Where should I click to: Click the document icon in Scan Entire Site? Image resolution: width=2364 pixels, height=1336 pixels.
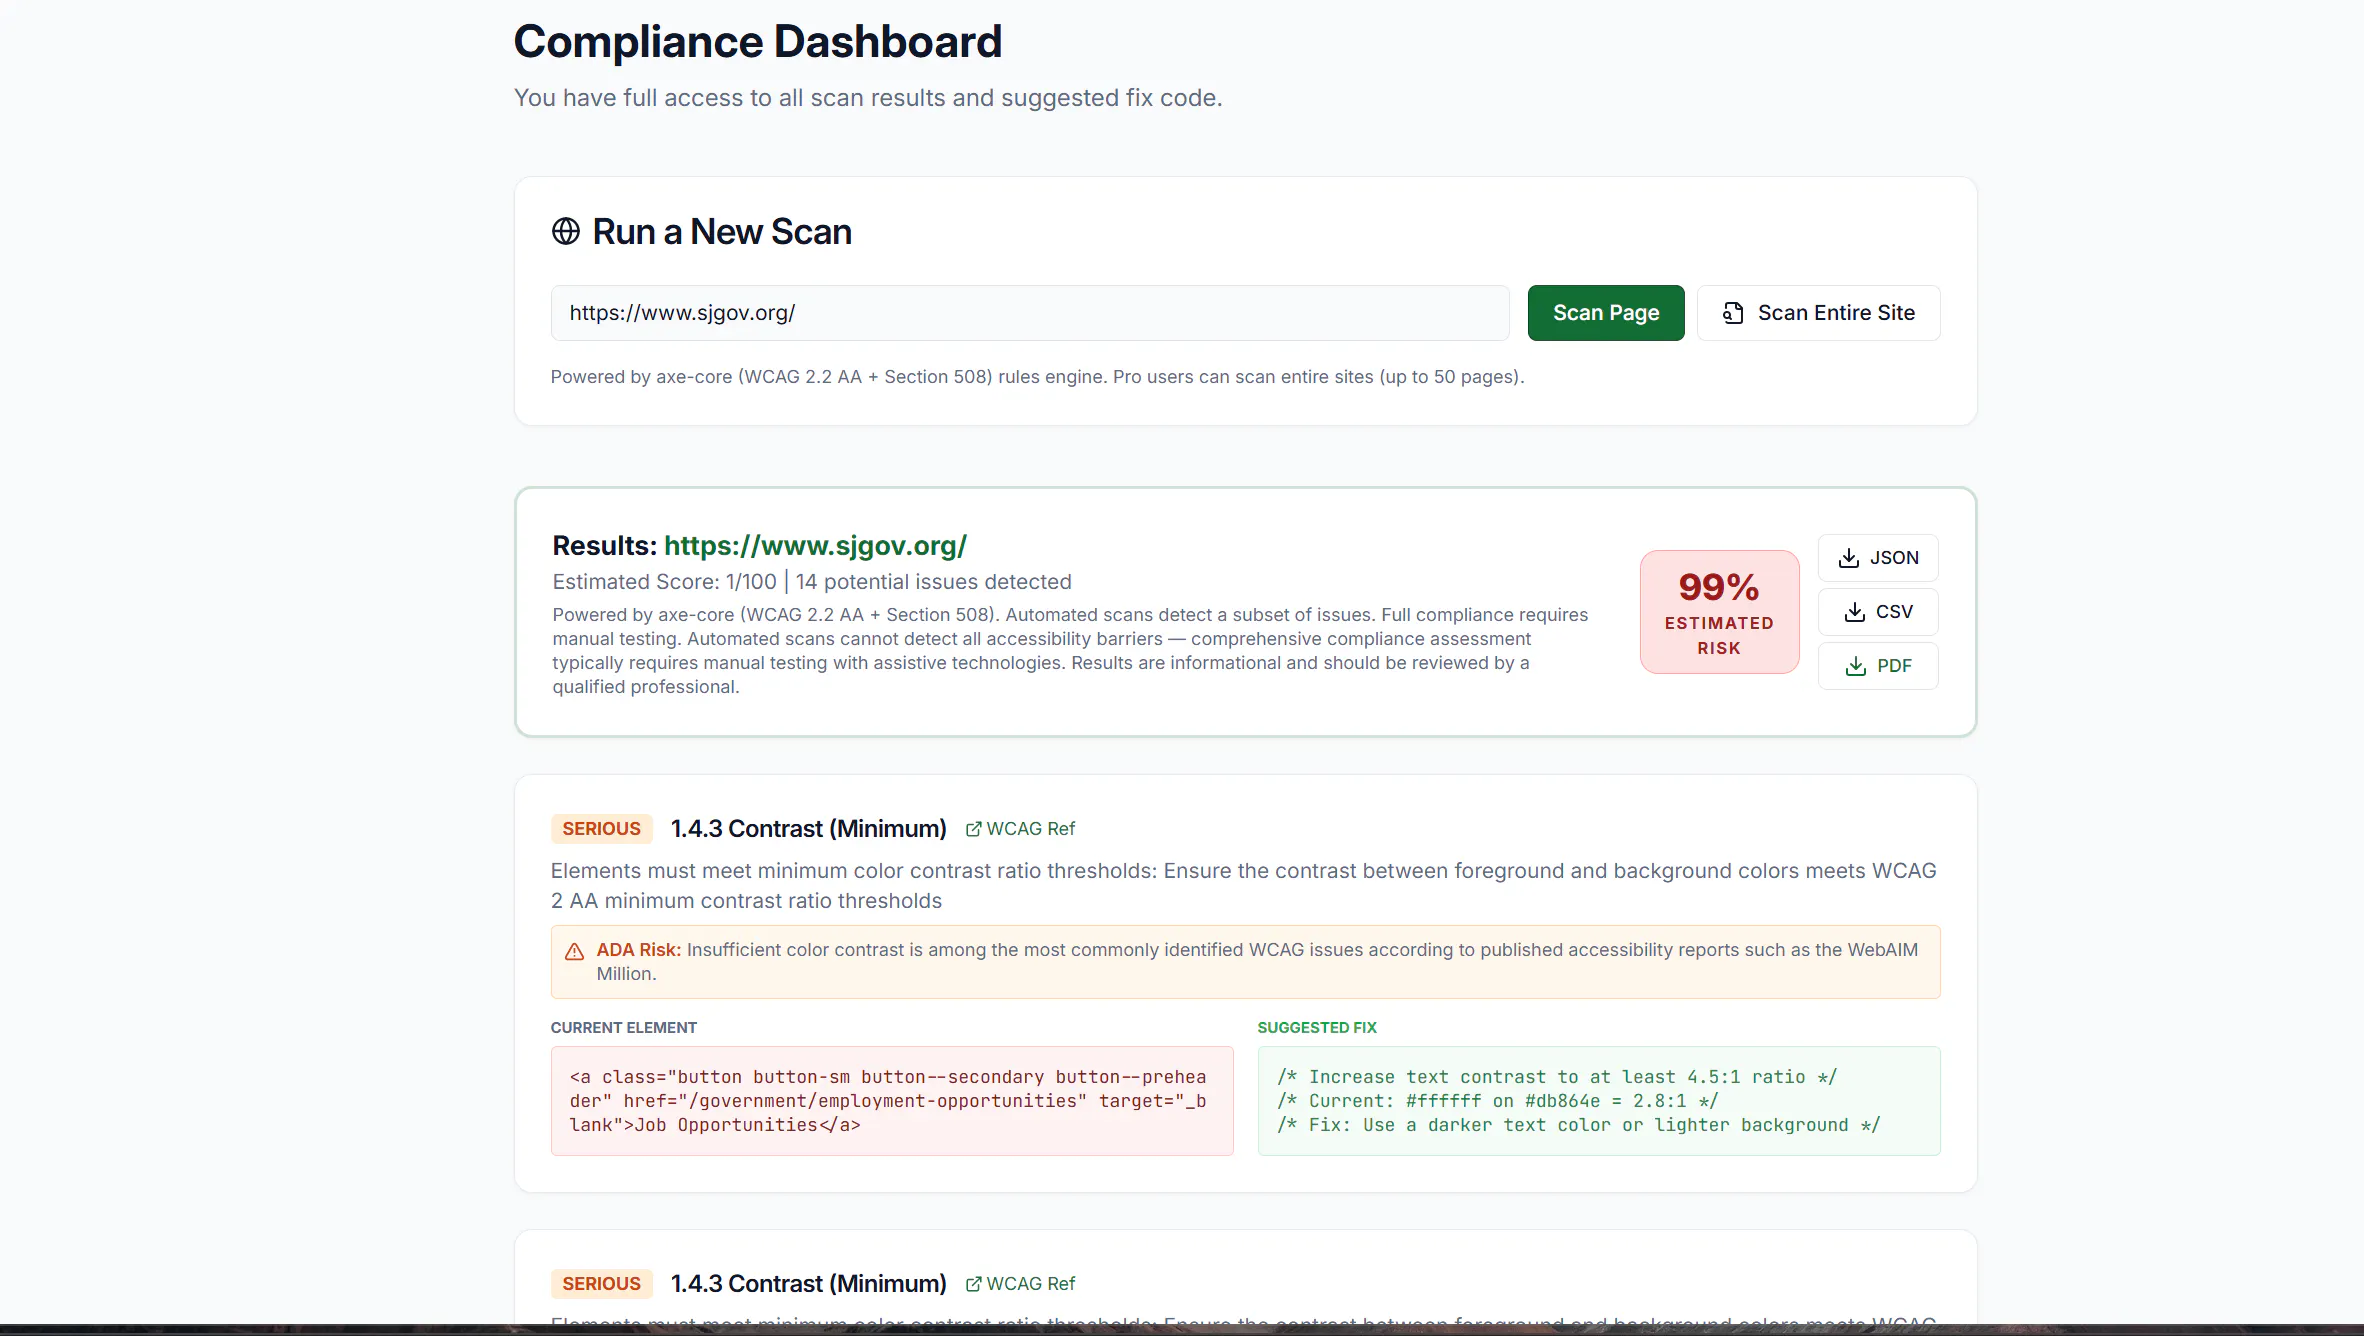pos(1733,313)
